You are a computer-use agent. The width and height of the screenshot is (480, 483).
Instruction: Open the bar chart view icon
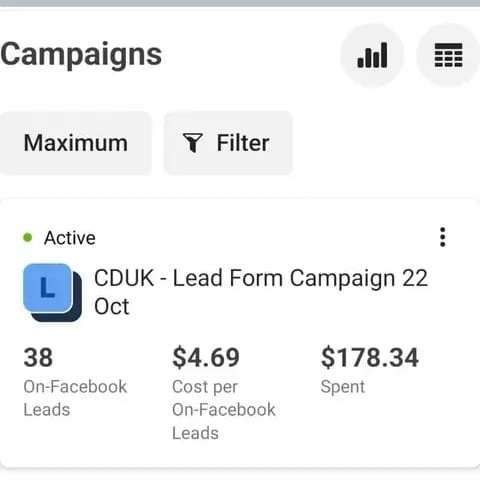tap(372, 55)
